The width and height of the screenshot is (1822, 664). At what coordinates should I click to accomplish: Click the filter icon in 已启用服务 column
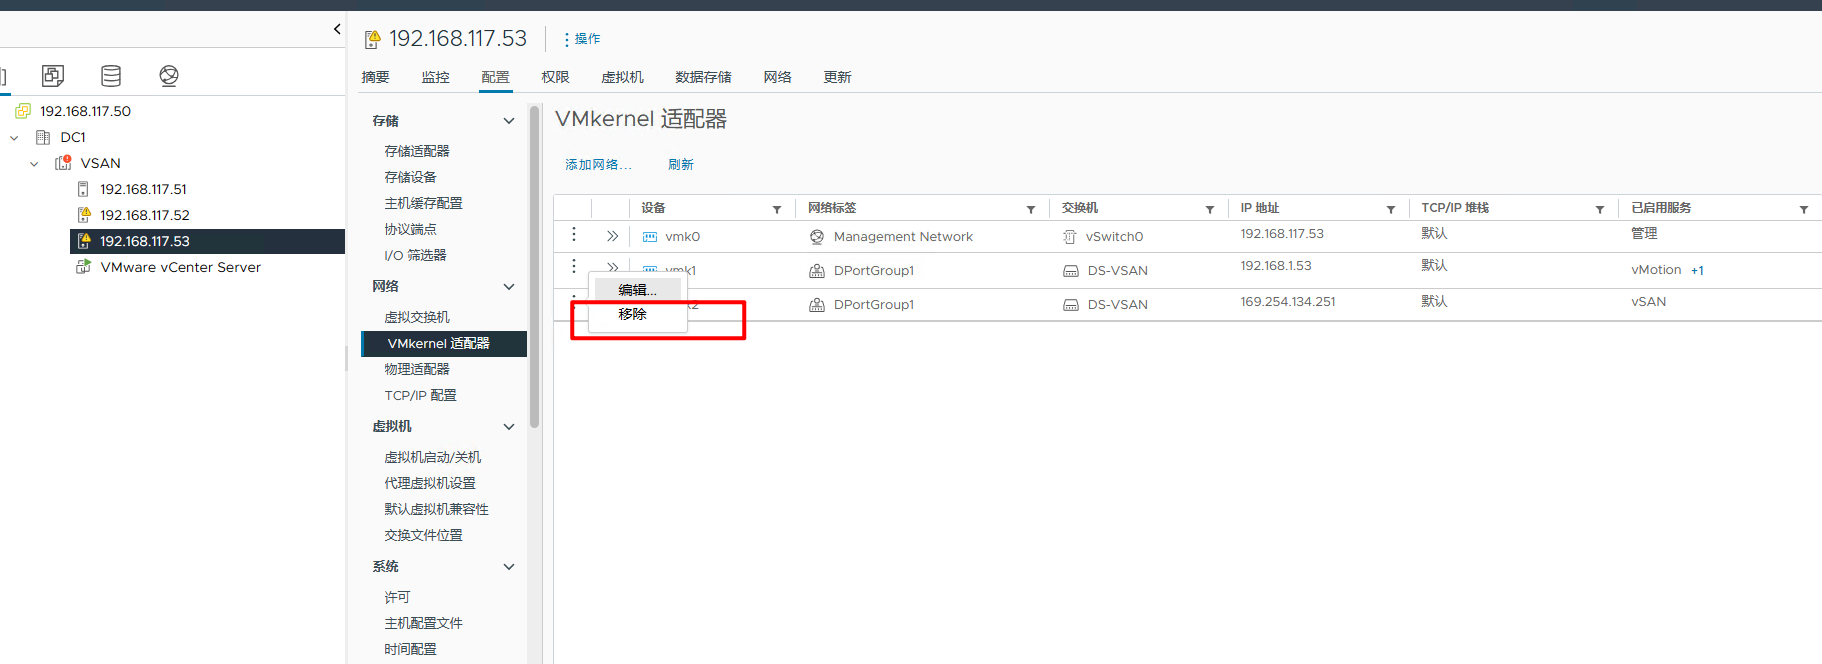point(1804,209)
